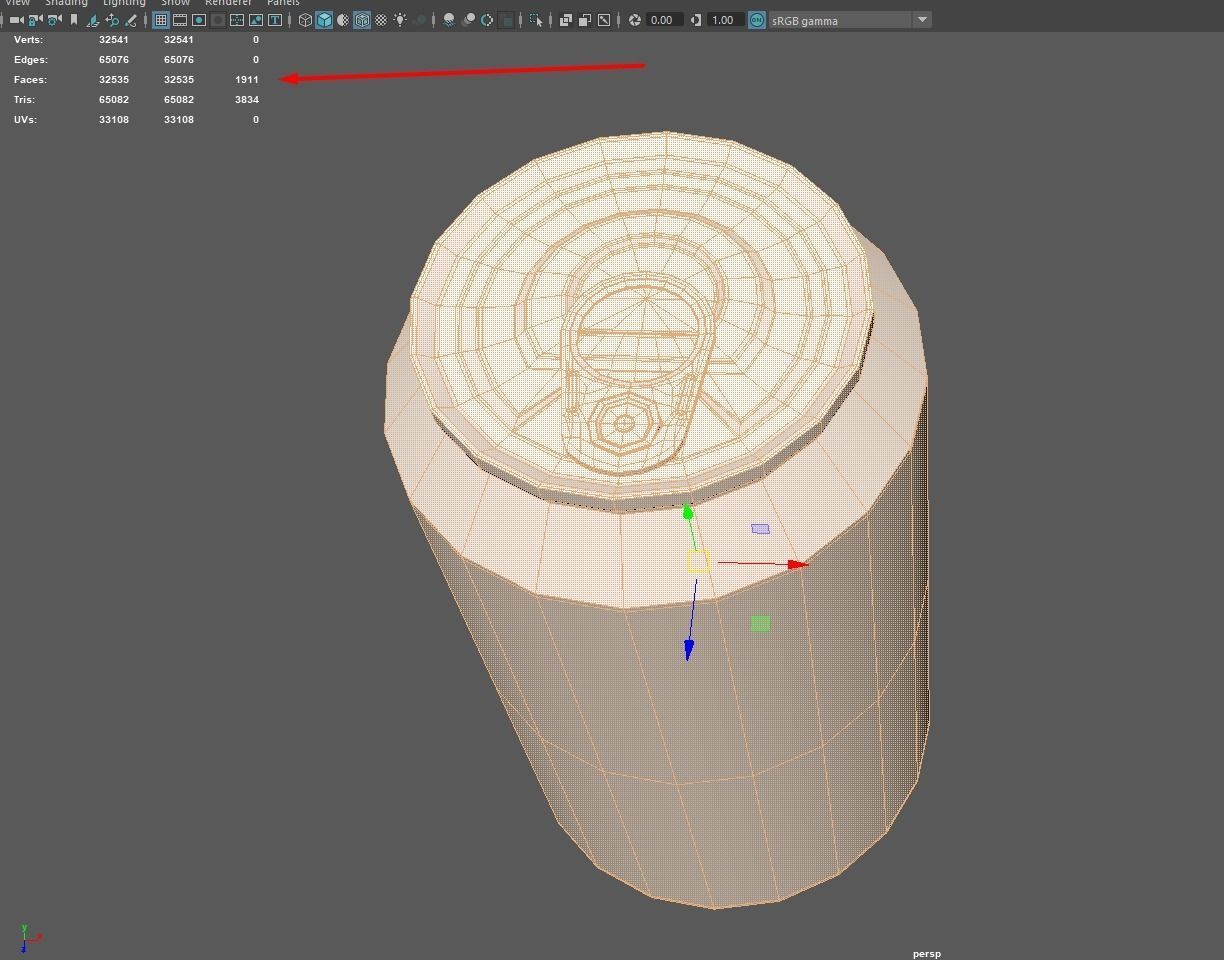Click the persp camera label
Screen dimensions: 1224x960
pyautogui.click(x=927, y=954)
